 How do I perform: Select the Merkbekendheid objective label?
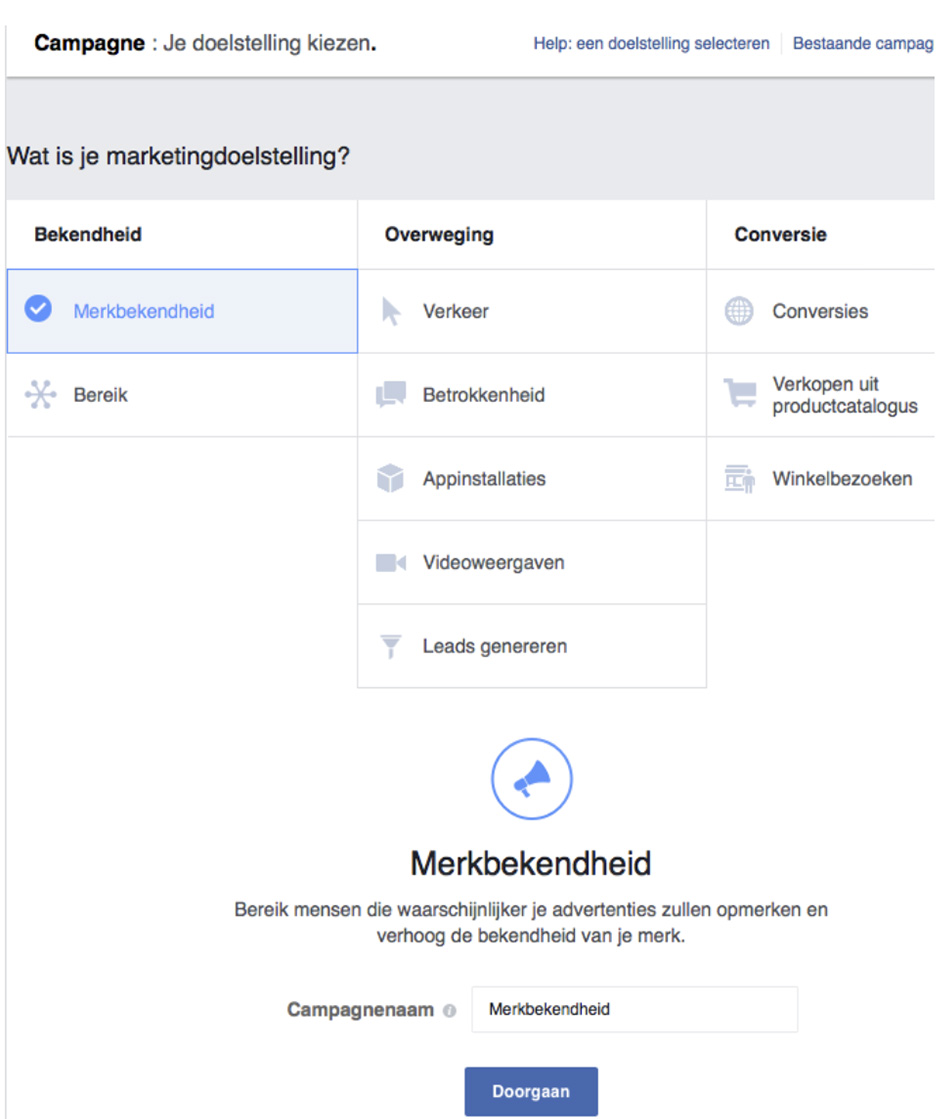(x=143, y=311)
